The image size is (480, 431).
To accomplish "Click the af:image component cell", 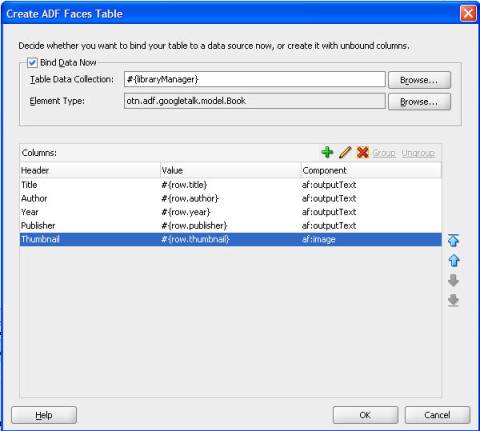I will [x=371, y=239].
